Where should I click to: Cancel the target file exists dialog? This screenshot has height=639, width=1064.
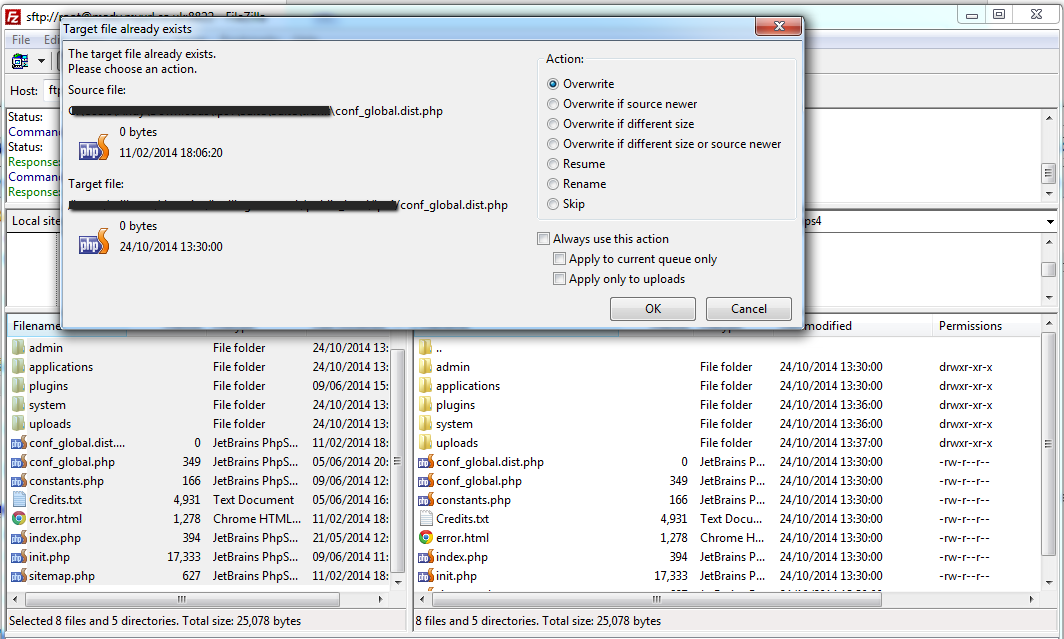(748, 309)
